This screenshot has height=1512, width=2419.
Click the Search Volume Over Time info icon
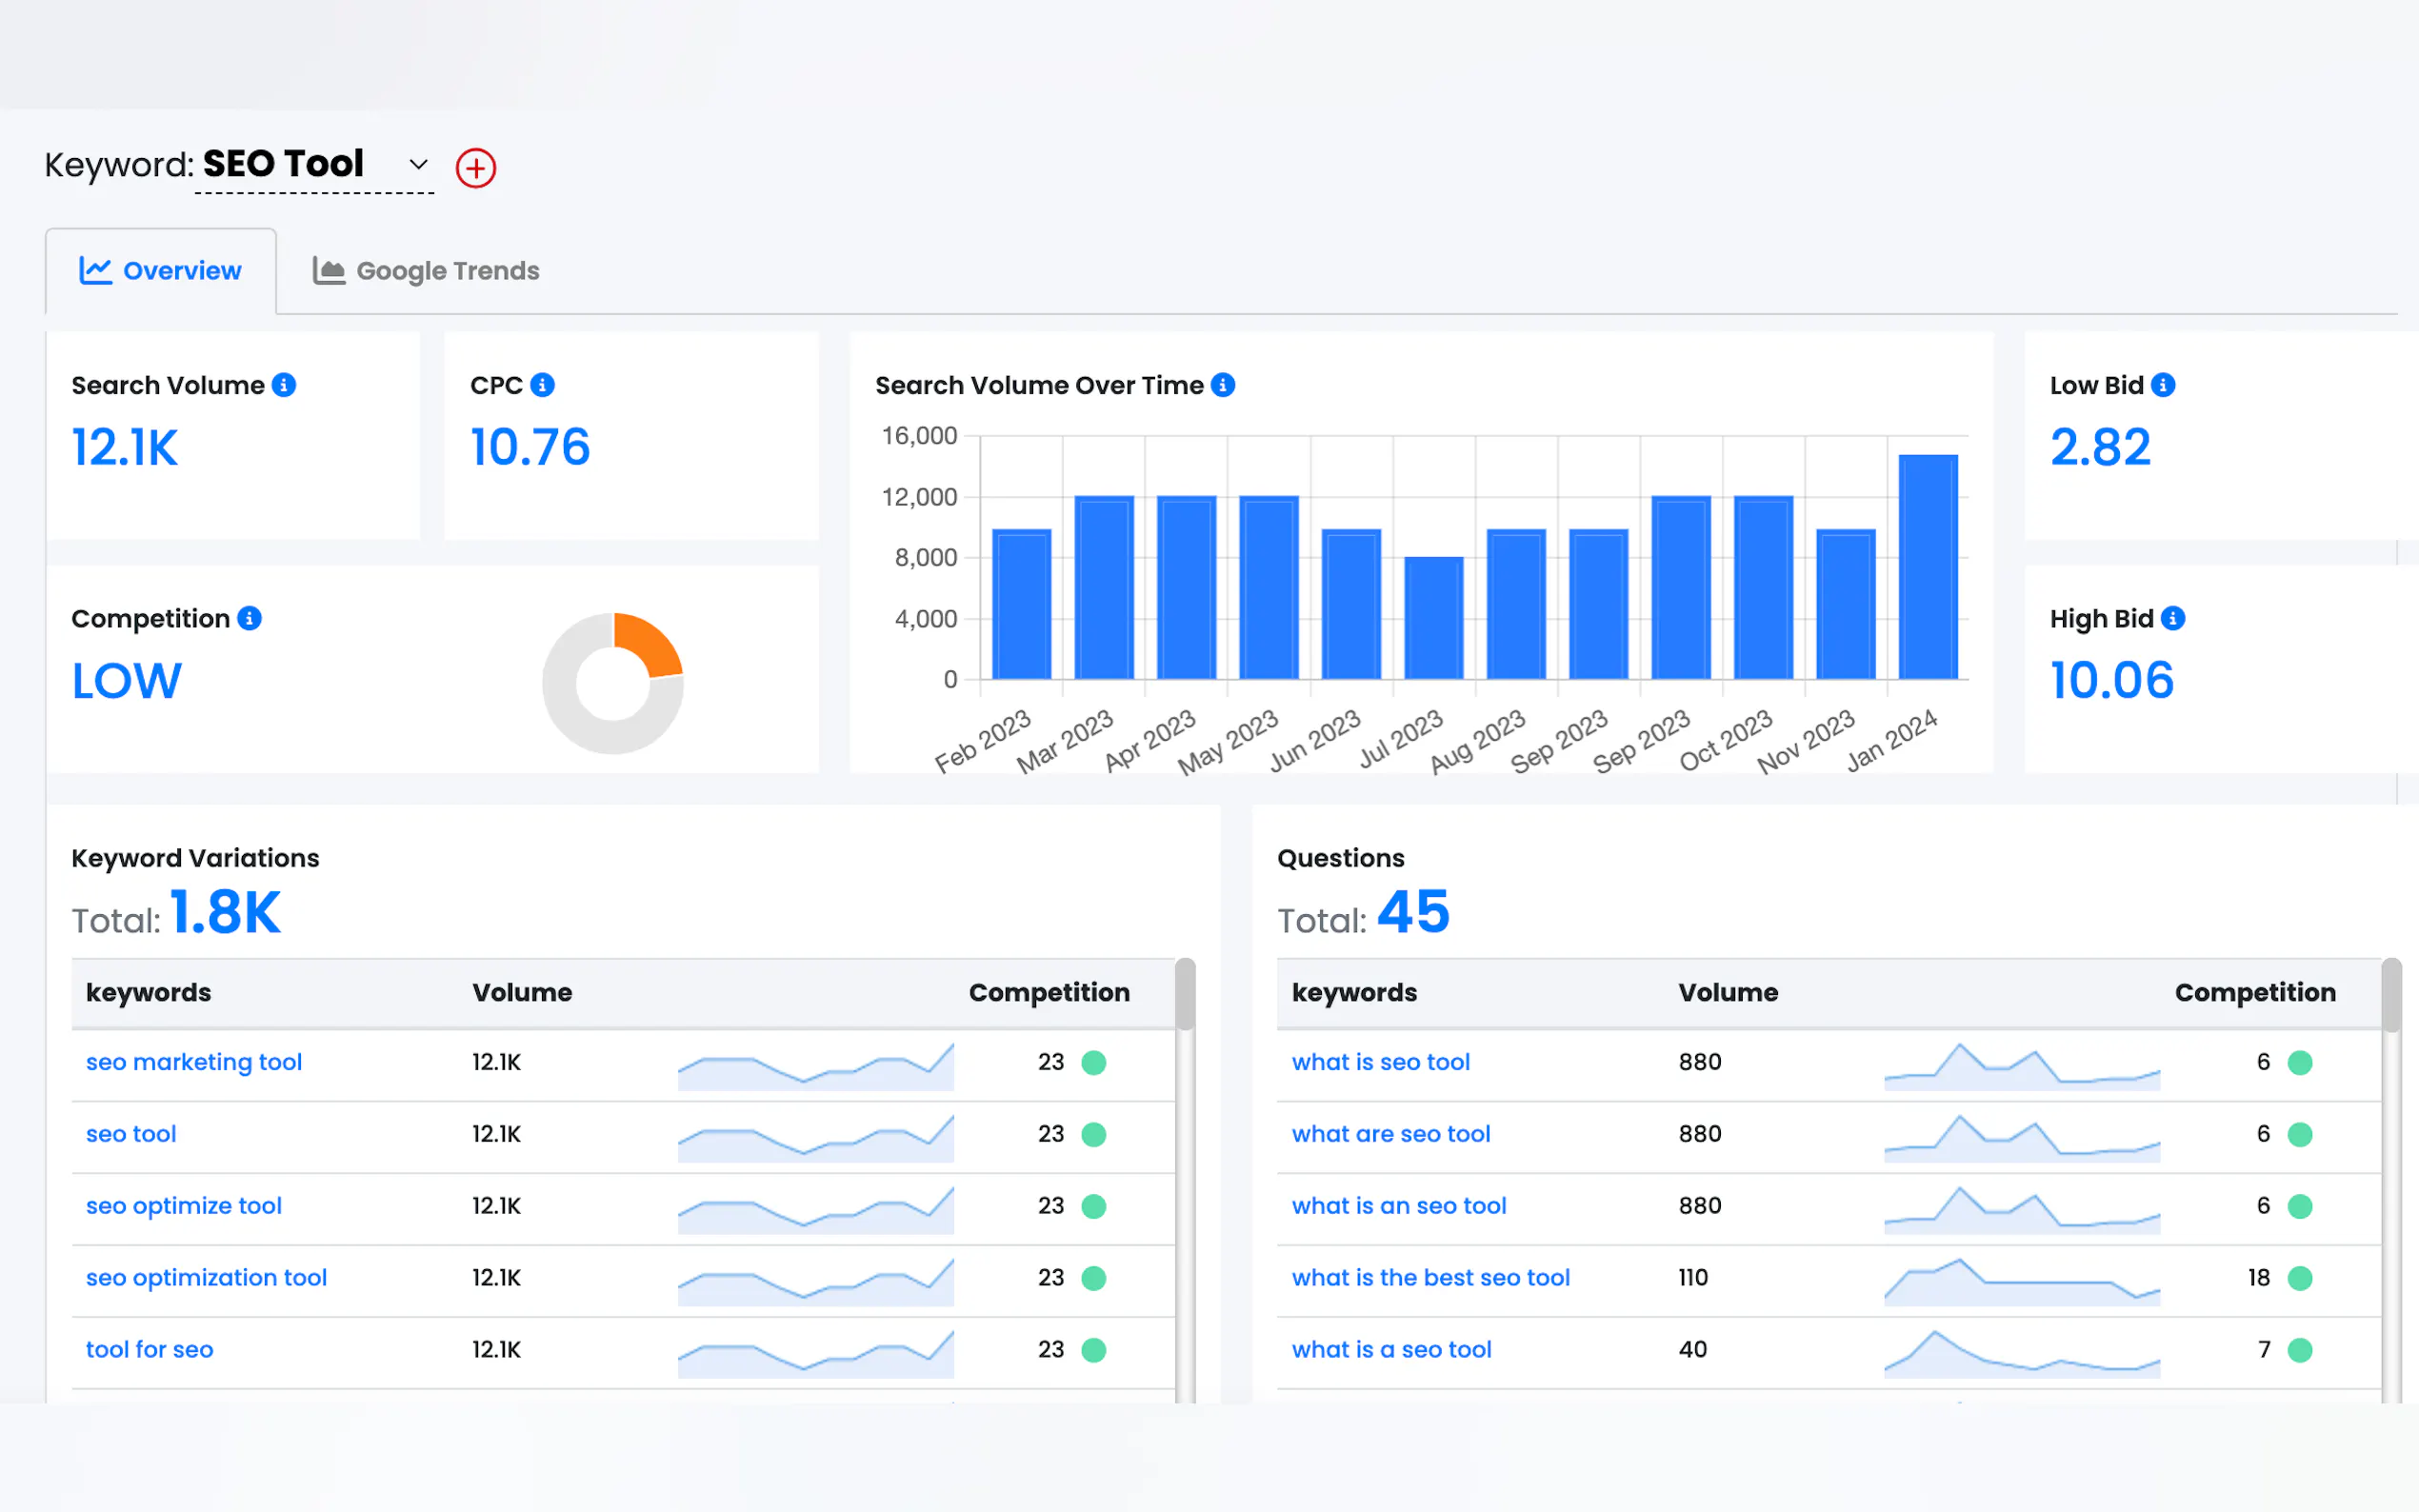click(1223, 385)
